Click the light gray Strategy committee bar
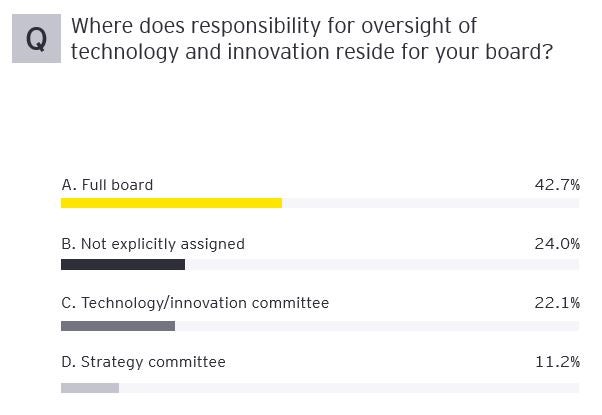 pyautogui.click(x=90, y=387)
